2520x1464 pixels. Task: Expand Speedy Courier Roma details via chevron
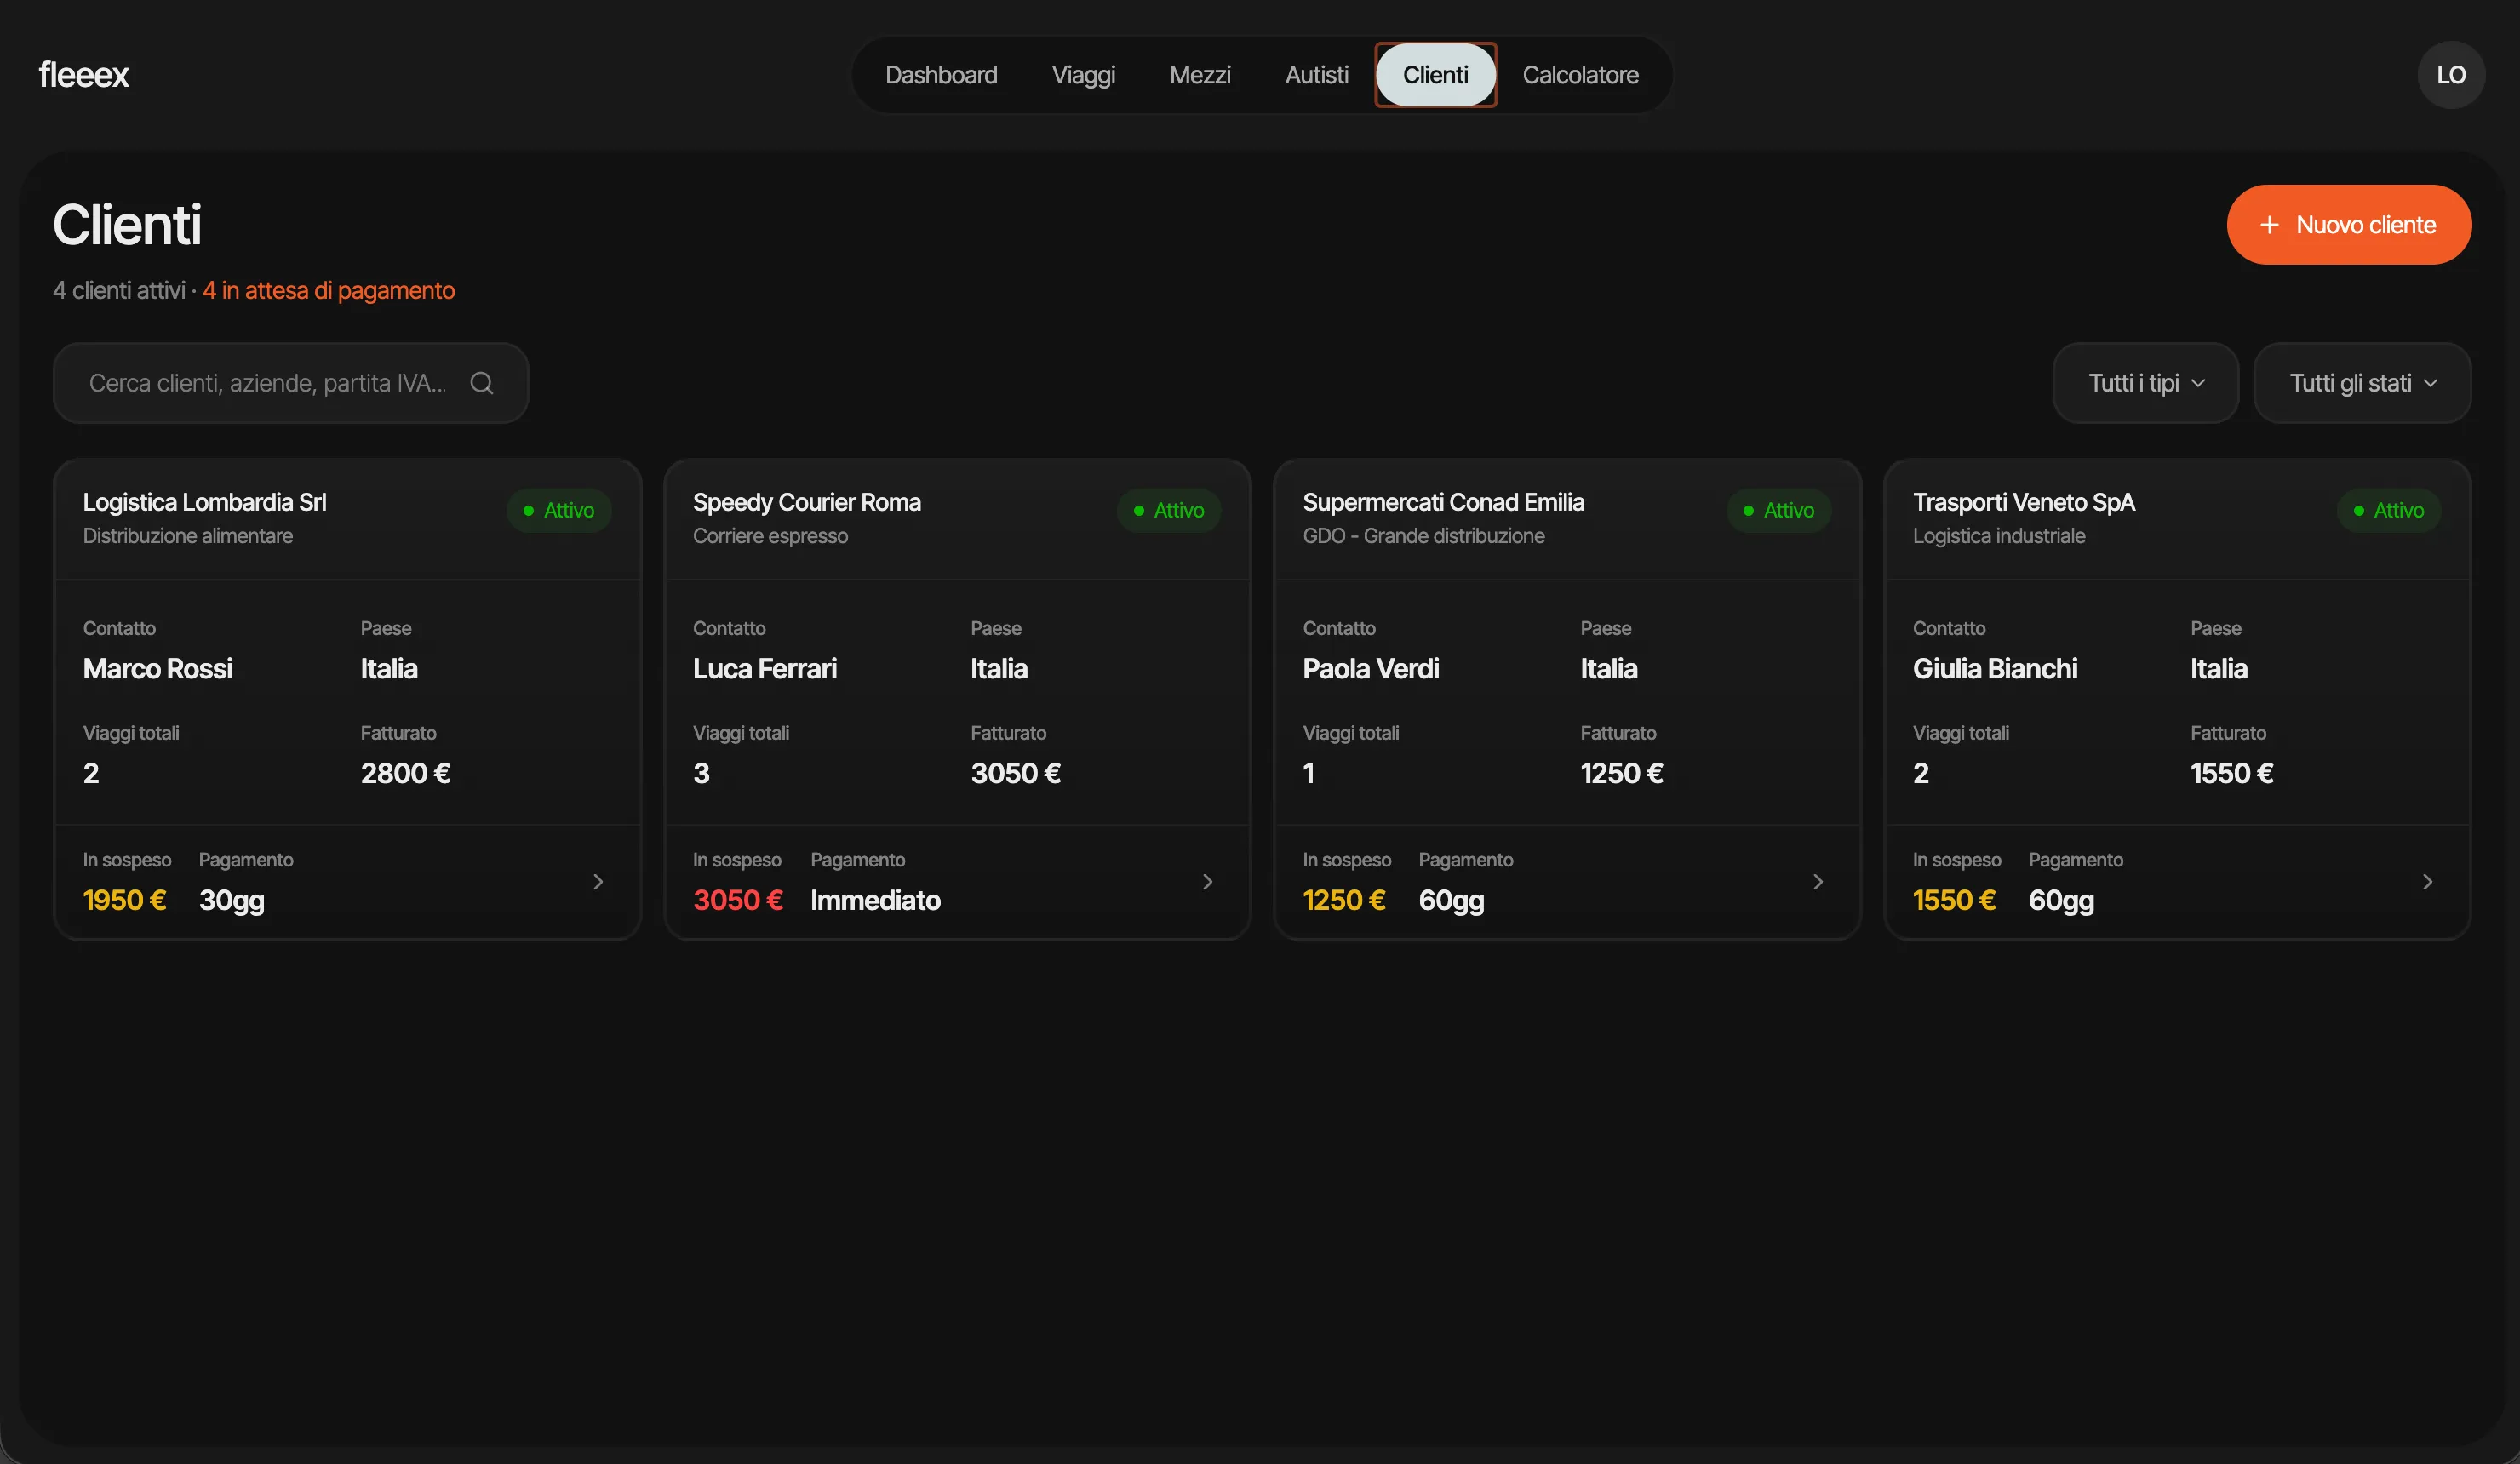[1208, 882]
